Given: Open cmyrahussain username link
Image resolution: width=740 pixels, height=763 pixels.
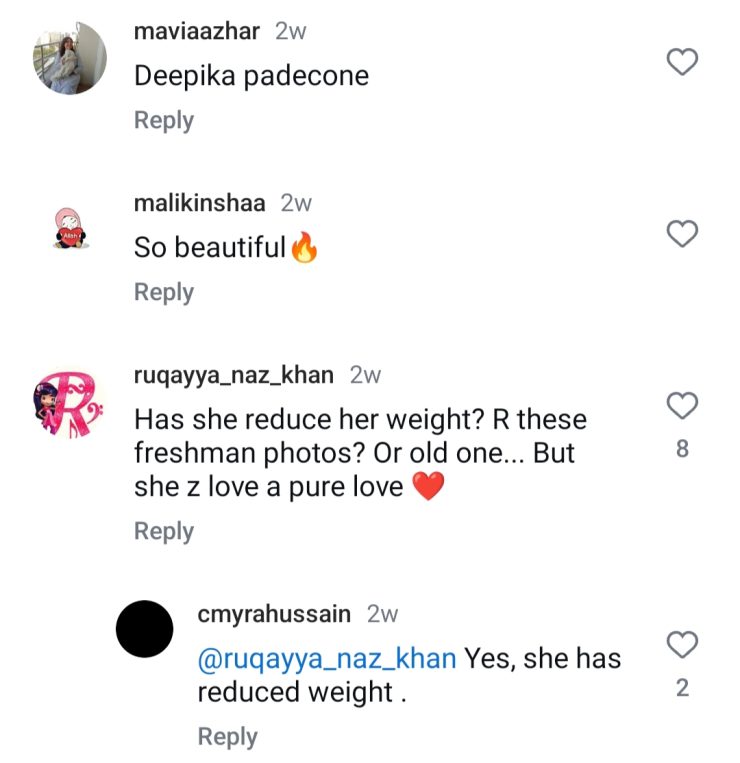Looking at the screenshot, I should (x=276, y=613).
